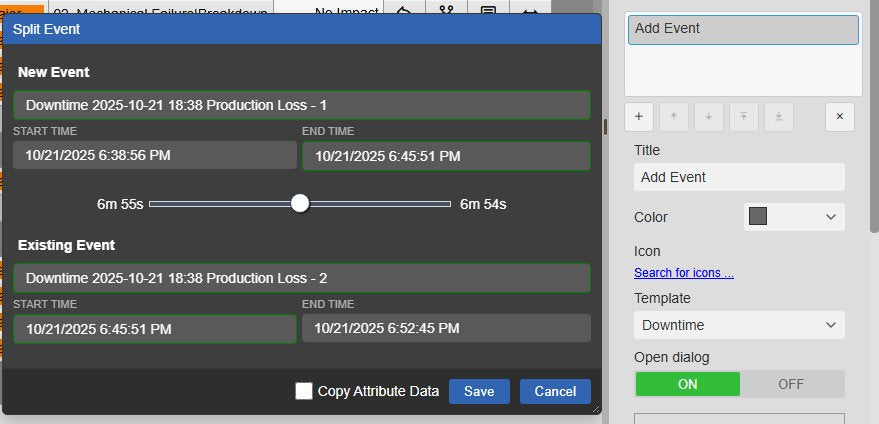Click the Split Event dialog title bar

click(302, 29)
